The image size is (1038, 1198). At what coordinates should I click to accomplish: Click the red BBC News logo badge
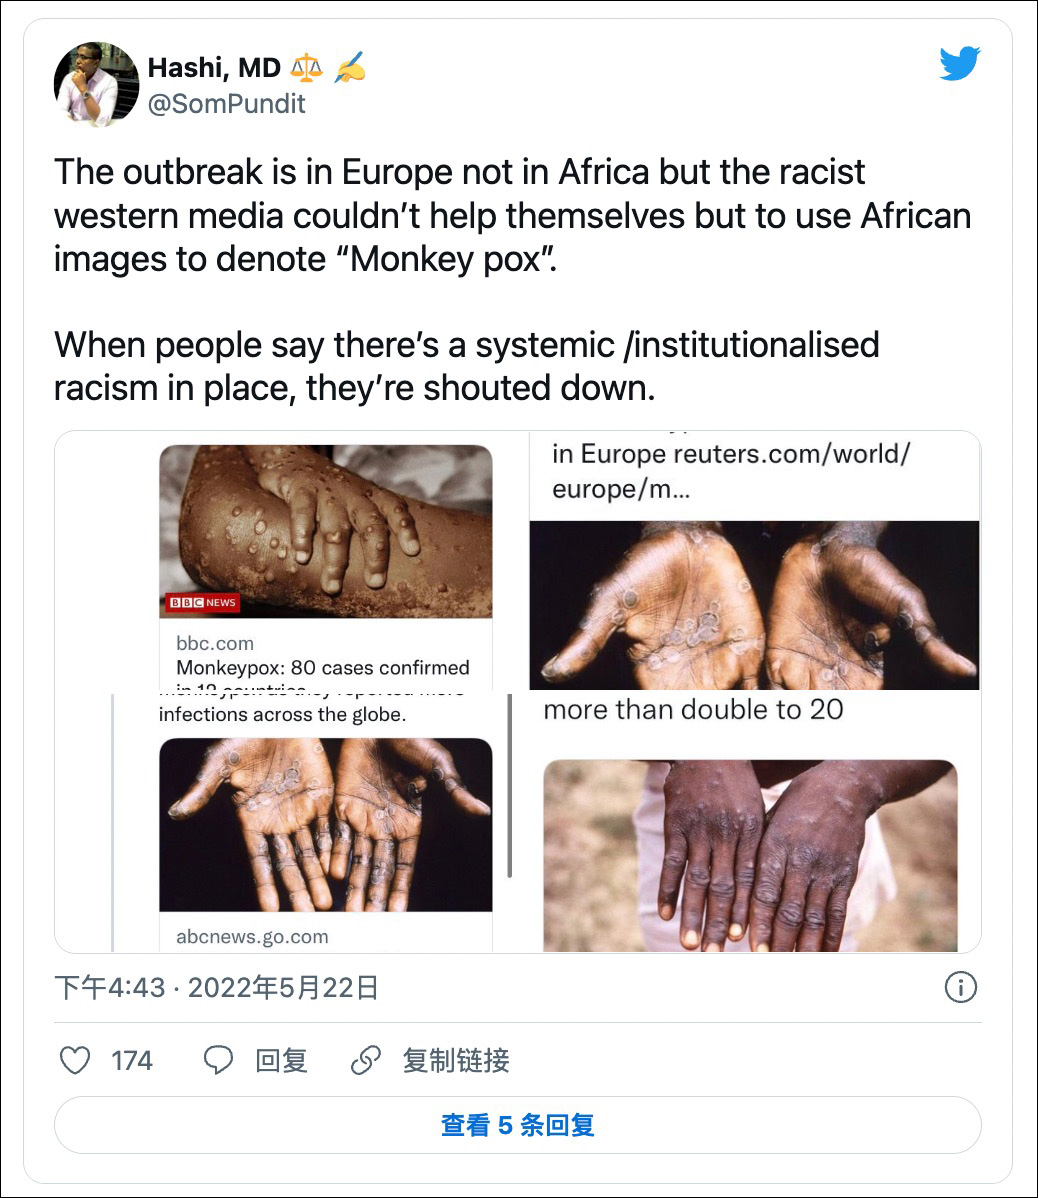[x=201, y=602]
